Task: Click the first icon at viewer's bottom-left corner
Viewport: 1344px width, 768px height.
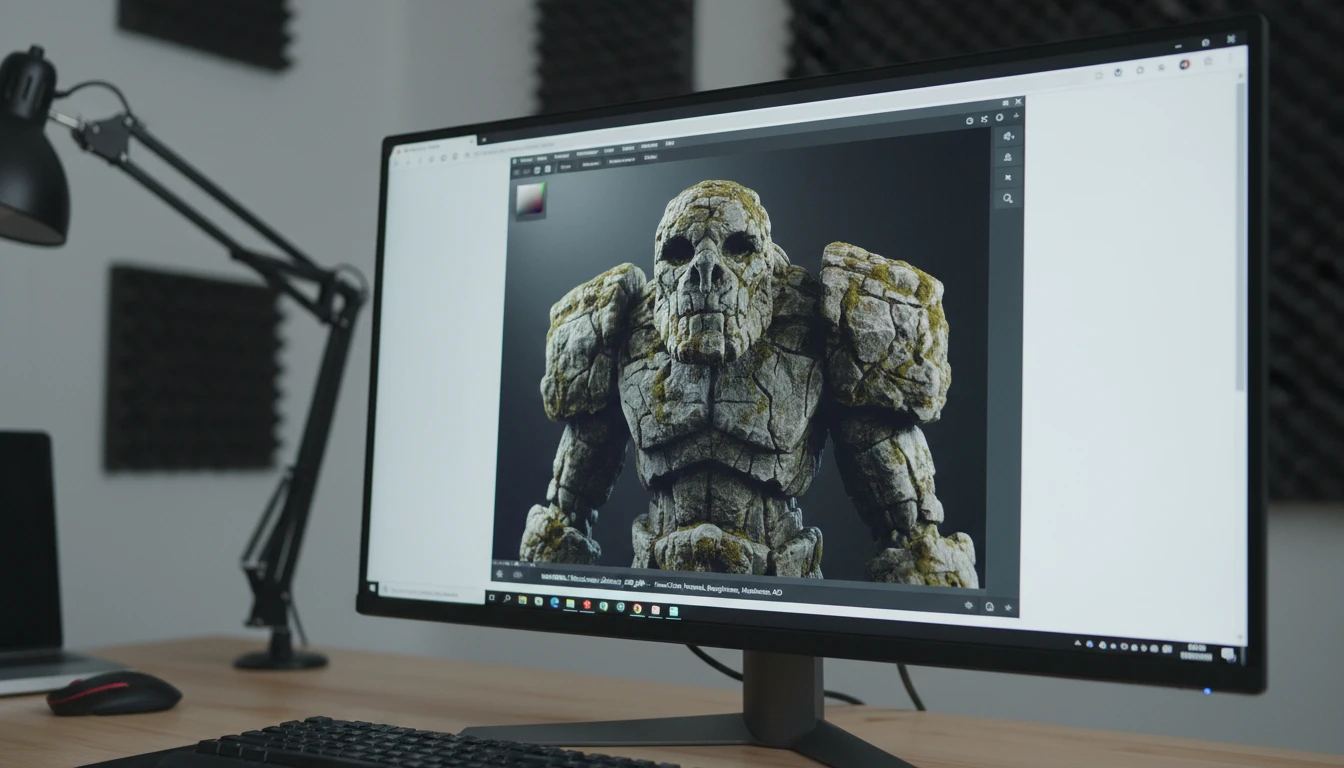Action: pyautogui.click(x=499, y=574)
